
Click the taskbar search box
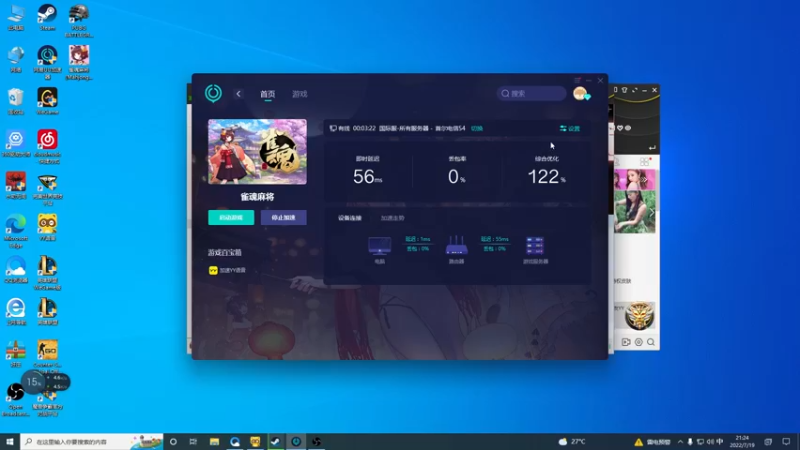pos(92,441)
